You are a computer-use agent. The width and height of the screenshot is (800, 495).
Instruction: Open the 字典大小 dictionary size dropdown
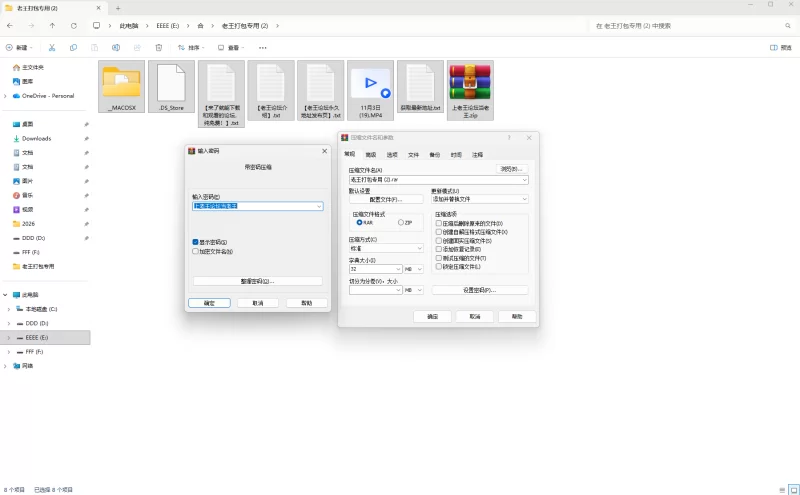click(x=376, y=269)
